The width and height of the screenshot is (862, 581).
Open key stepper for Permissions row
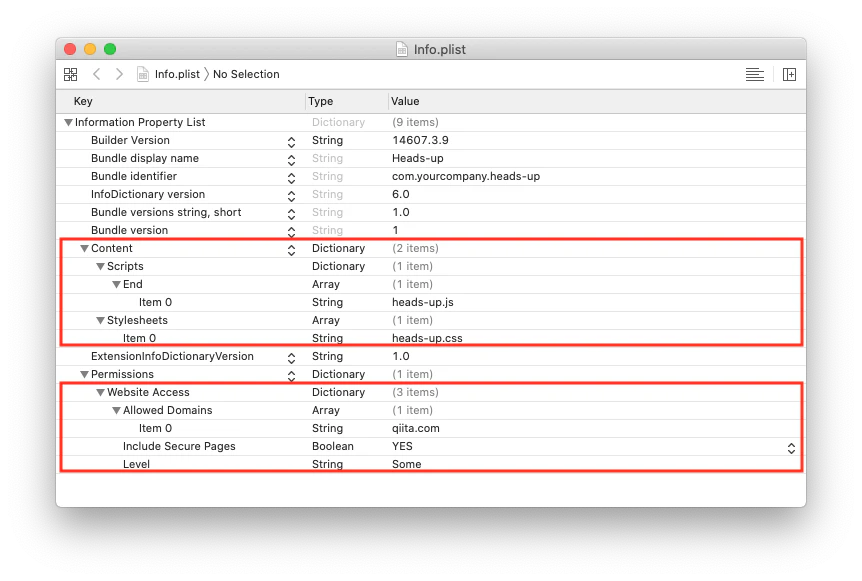(291, 377)
